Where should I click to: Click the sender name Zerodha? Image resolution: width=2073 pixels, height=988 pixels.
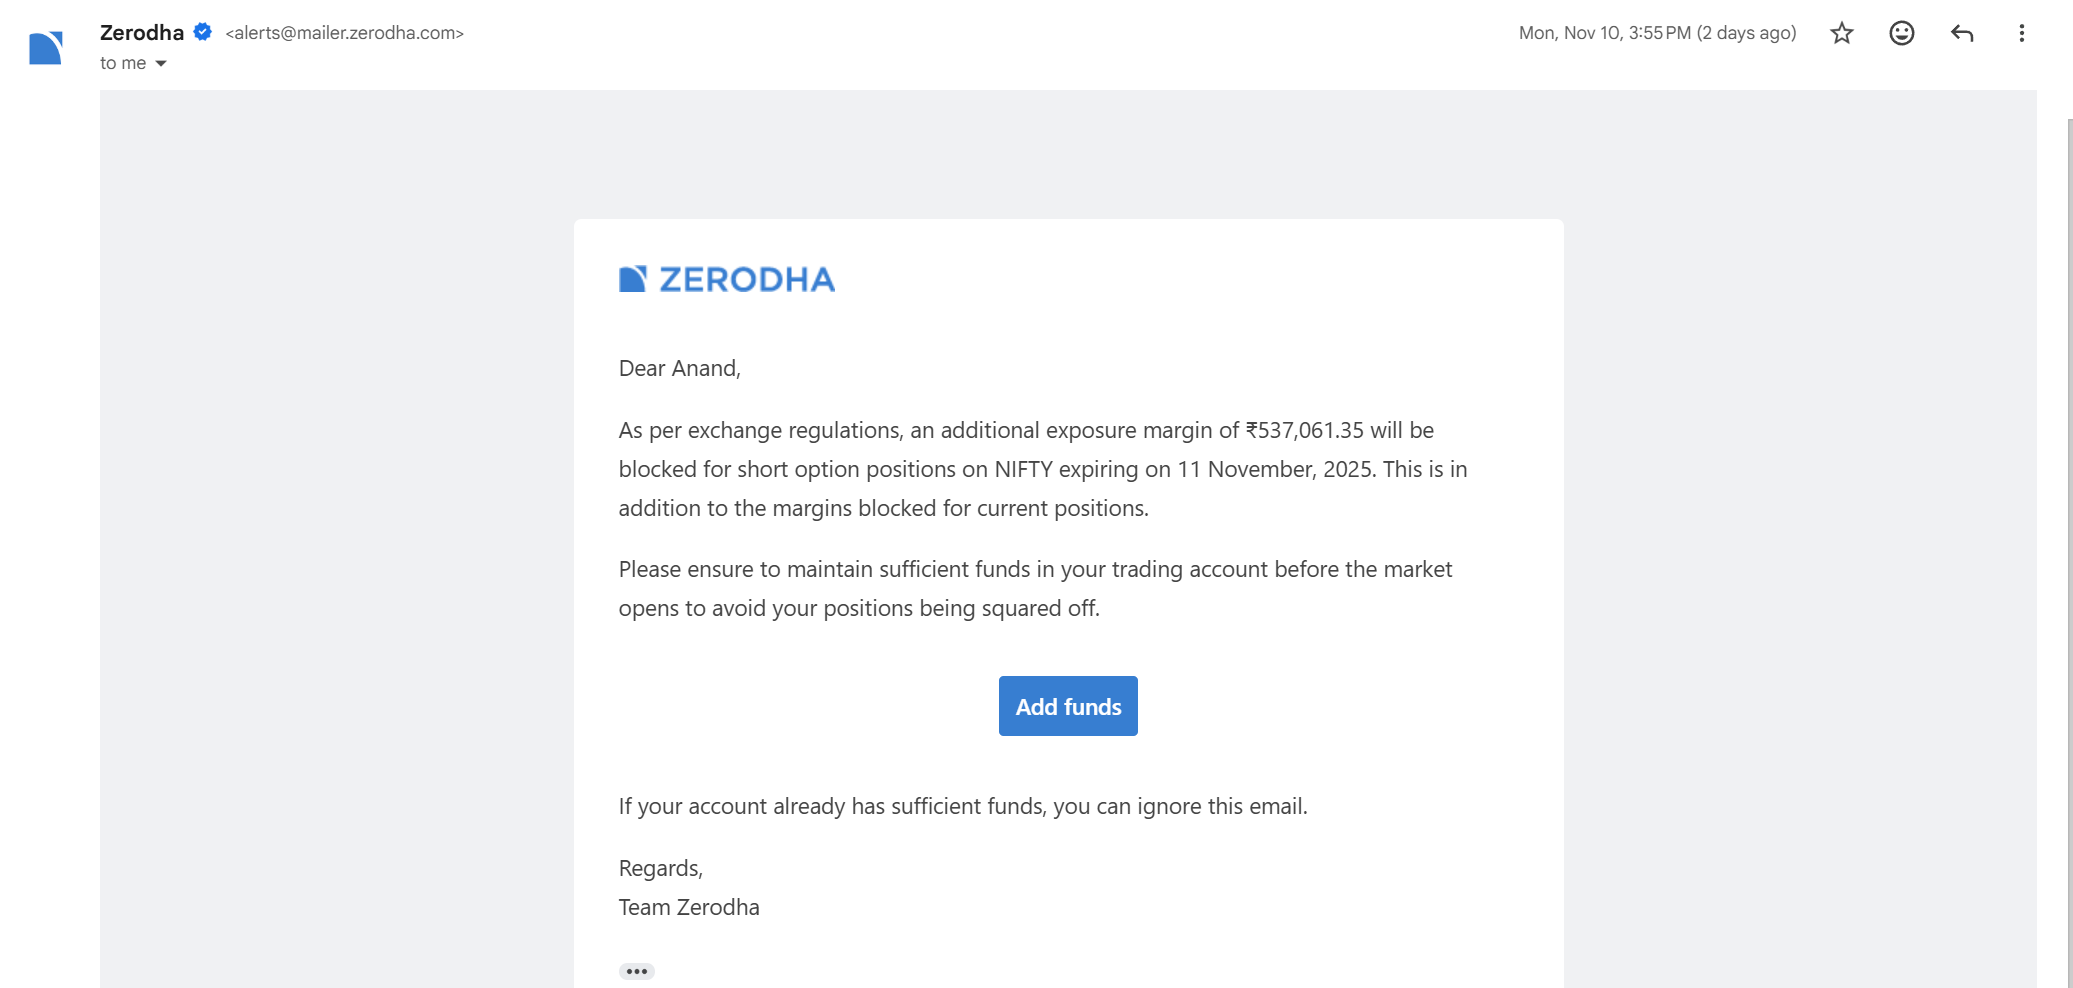point(142,32)
